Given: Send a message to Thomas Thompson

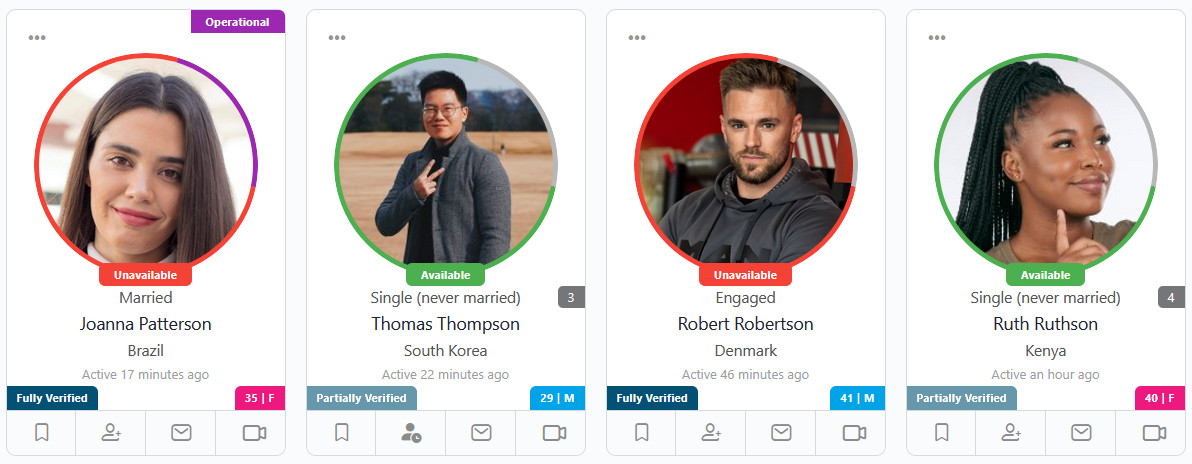Looking at the screenshot, I should (x=480, y=433).
